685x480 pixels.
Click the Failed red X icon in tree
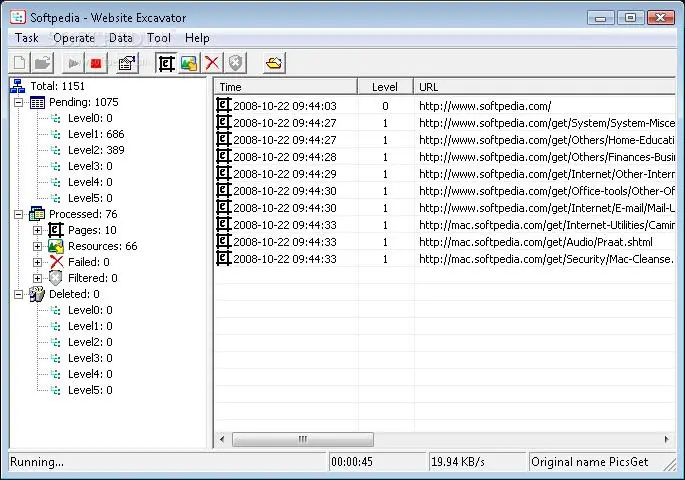(56, 262)
